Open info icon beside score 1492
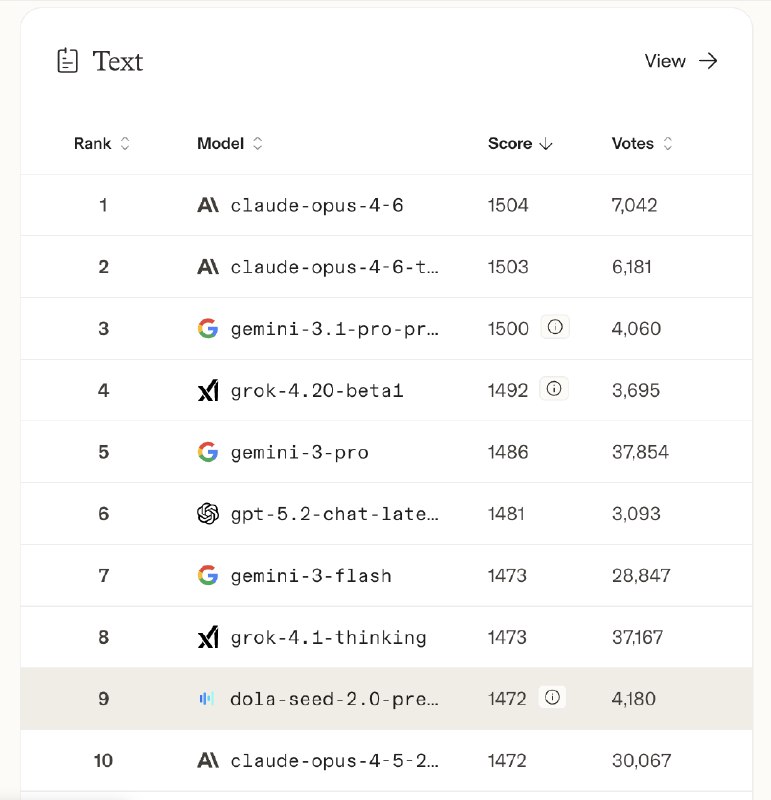771x800 pixels. pyautogui.click(x=555, y=389)
